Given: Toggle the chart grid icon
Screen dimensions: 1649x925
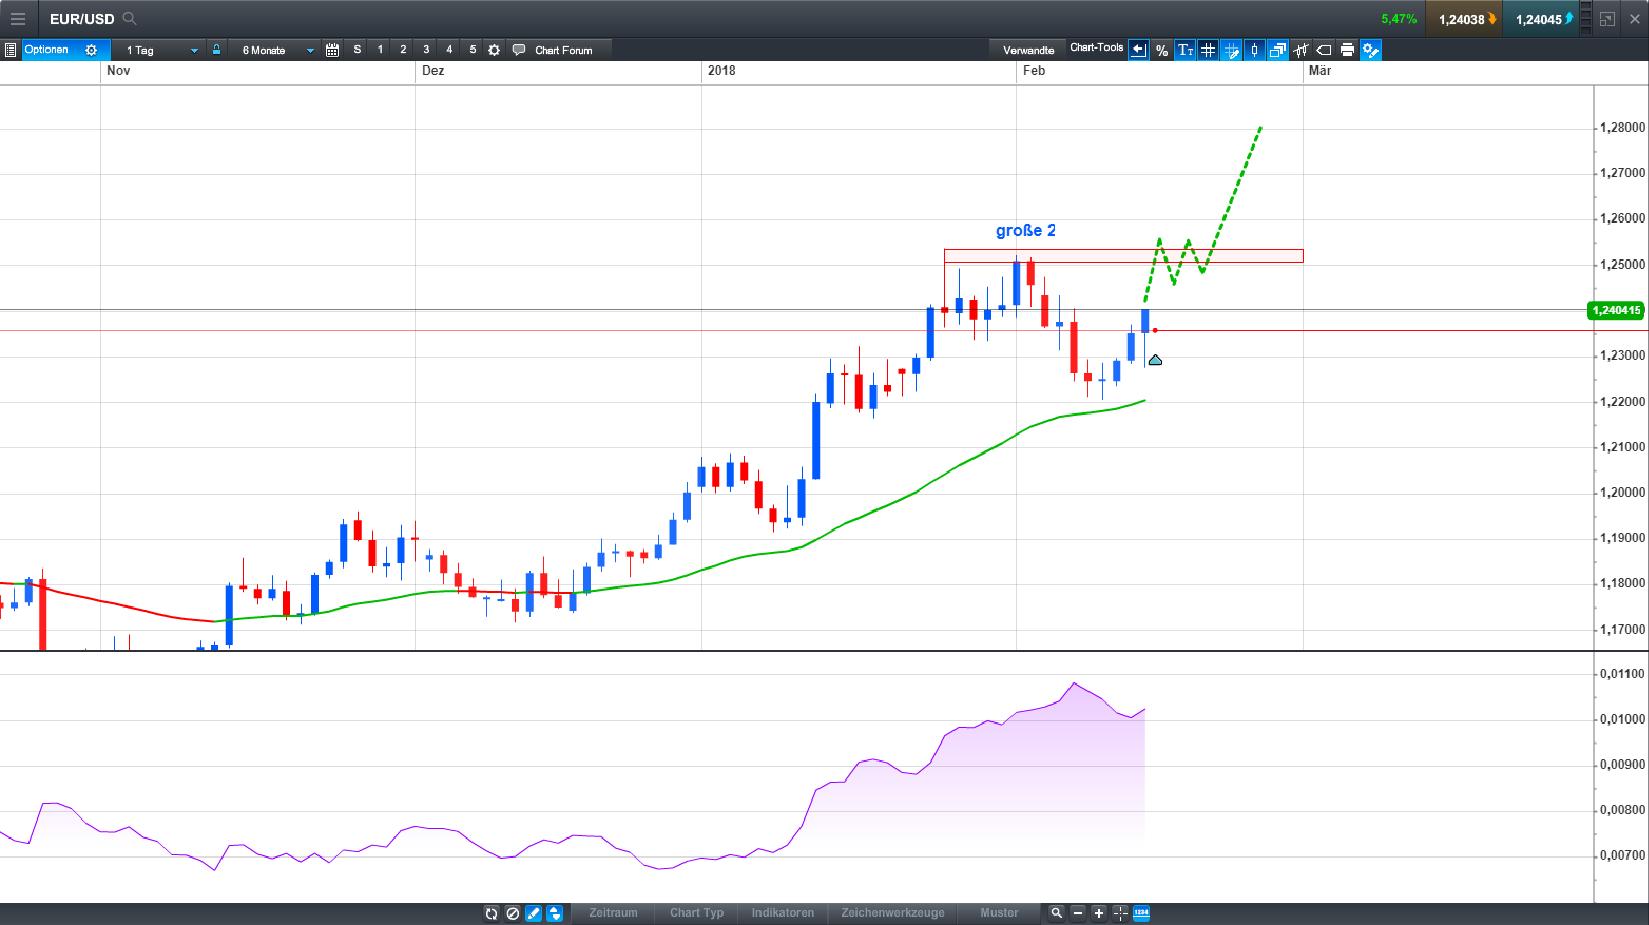Looking at the screenshot, I should [x=1207, y=50].
